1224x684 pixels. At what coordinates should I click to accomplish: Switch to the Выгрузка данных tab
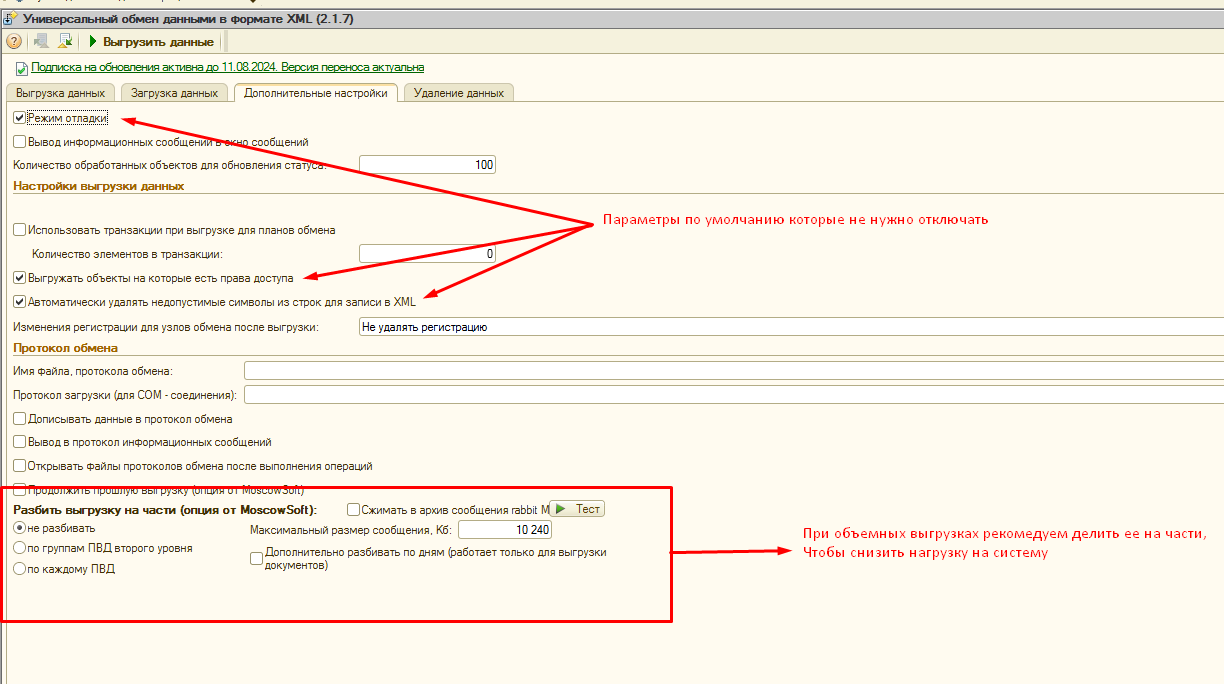(61, 93)
